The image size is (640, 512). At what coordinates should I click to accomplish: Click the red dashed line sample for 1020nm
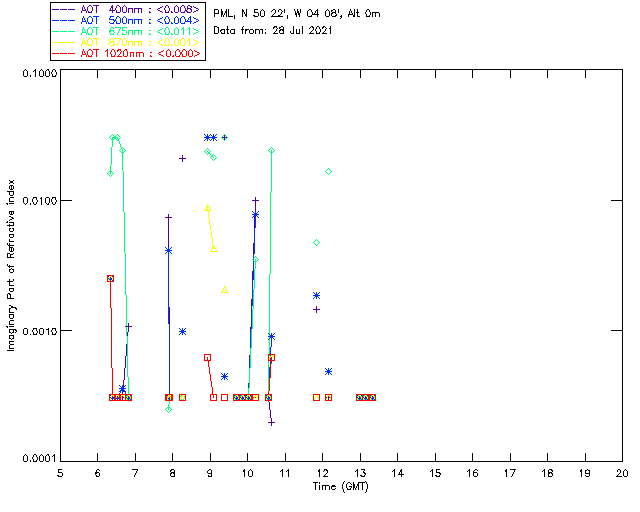[64, 53]
